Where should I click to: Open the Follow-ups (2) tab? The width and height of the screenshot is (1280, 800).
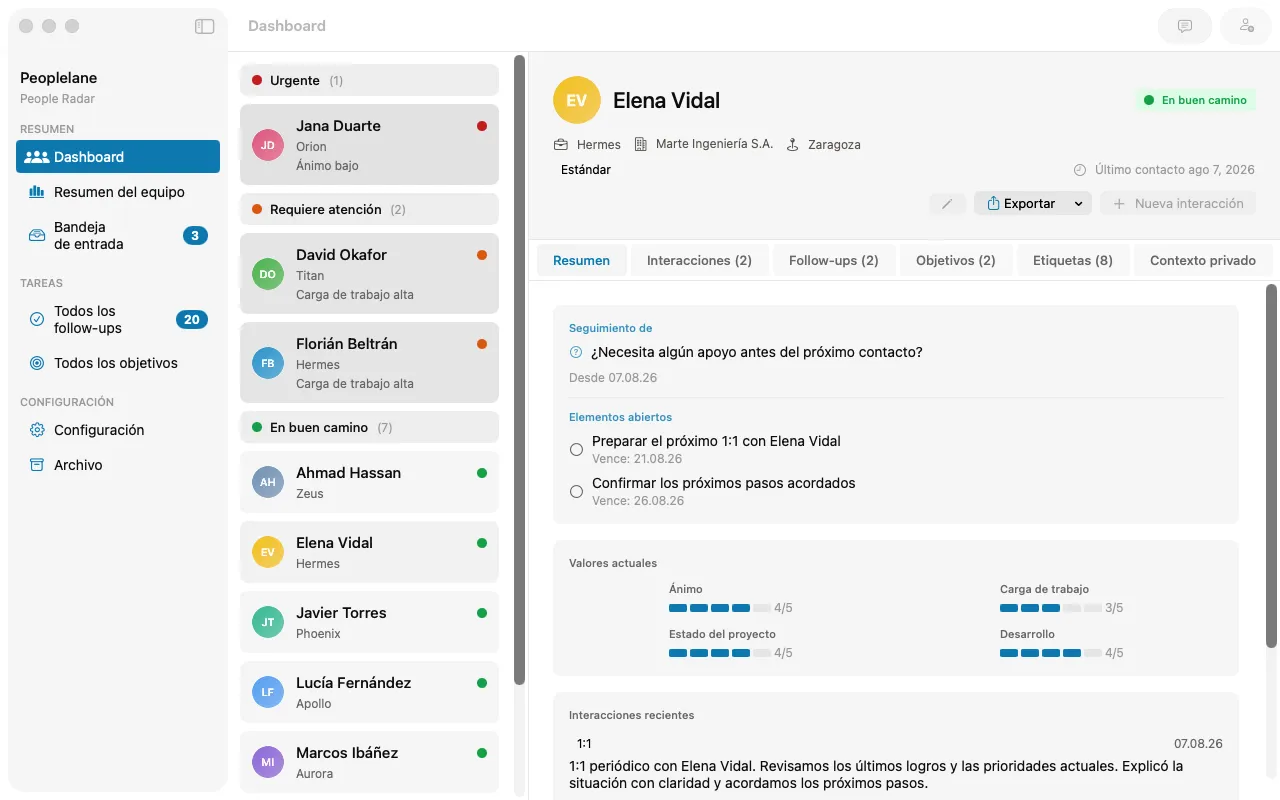click(833, 260)
